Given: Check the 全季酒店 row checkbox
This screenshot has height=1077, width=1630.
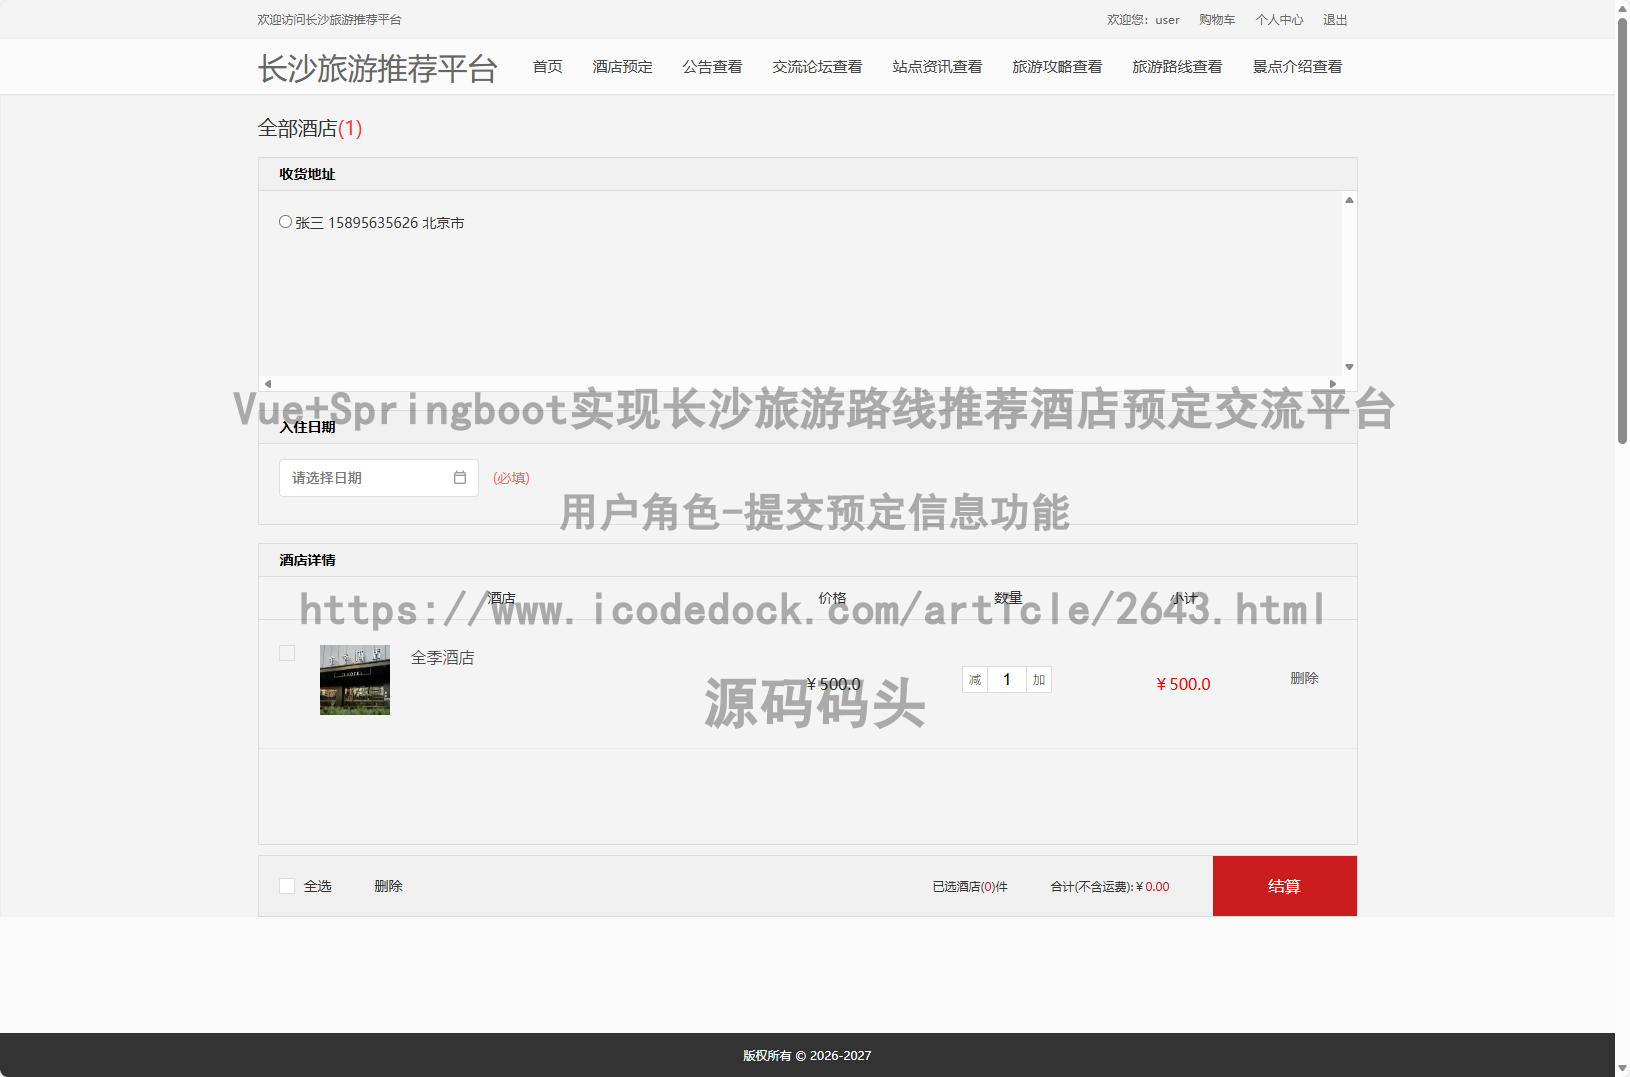Looking at the screenshot, I should pos(287,653).
